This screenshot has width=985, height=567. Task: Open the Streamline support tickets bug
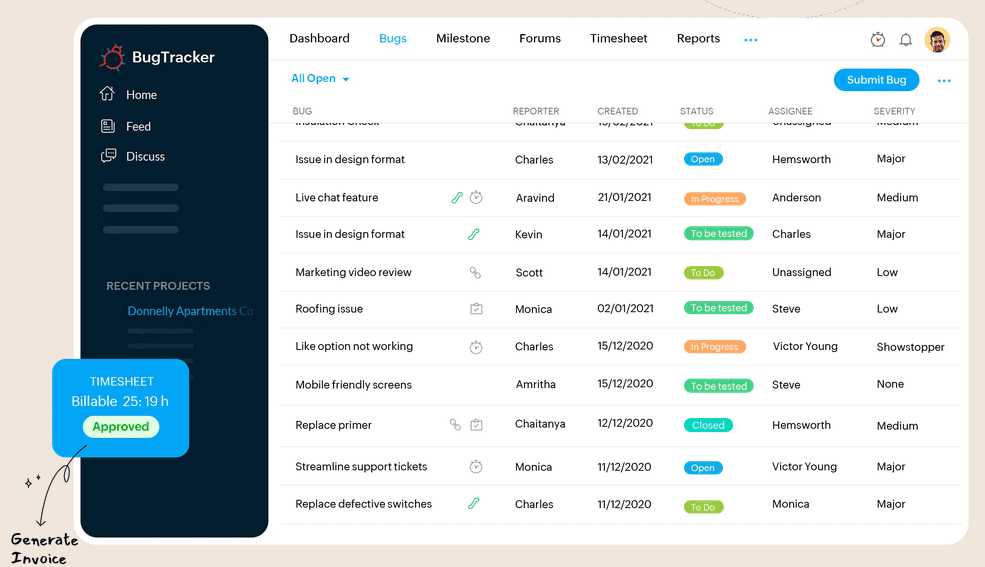(361, 466)
